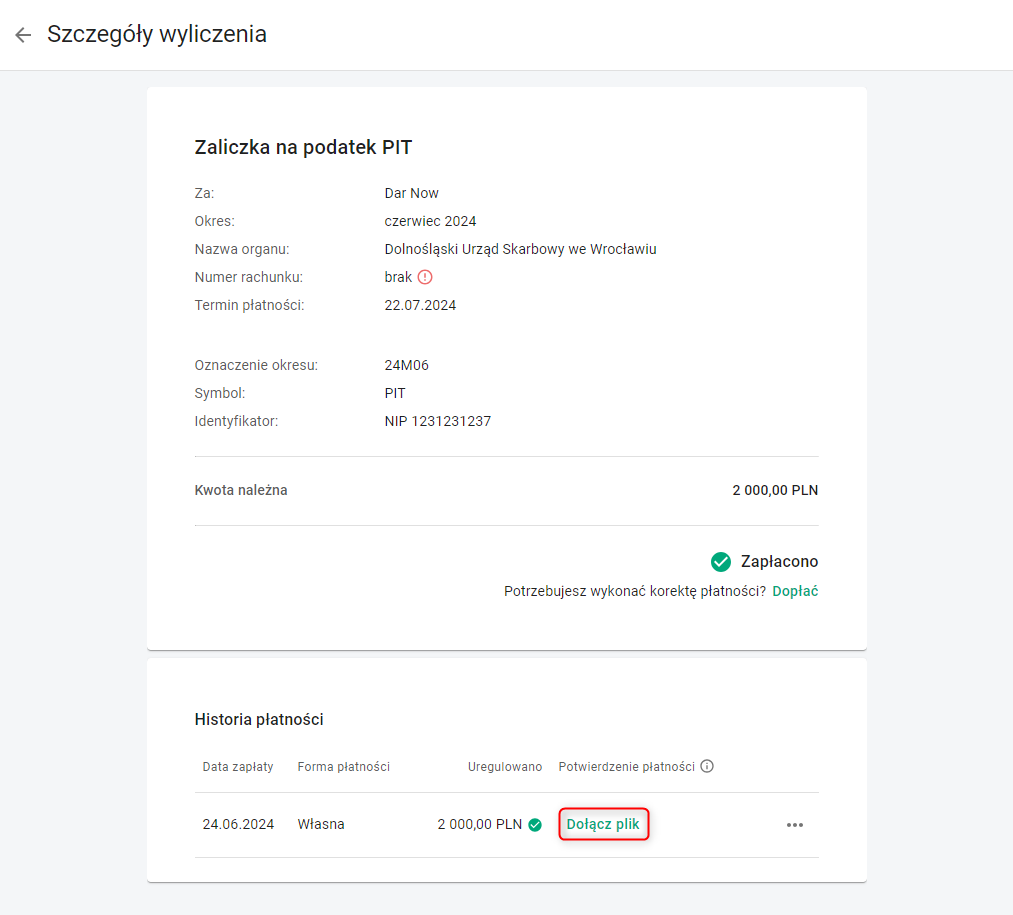
Task: Select the payment date 24.06.2024
Action: pos(238,825)
